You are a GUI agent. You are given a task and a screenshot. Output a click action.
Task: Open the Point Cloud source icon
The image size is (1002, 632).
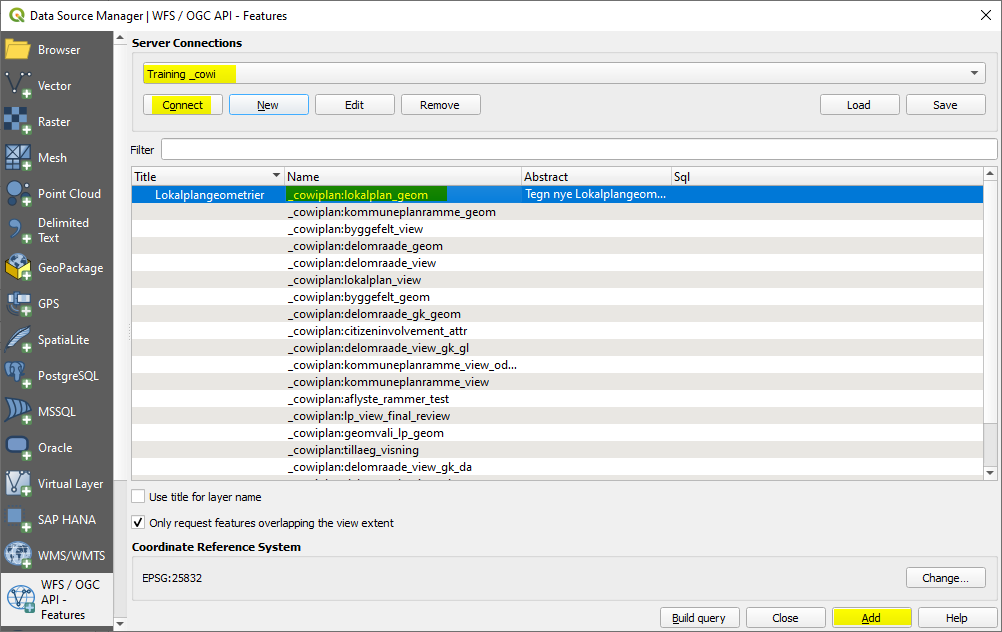pyautogui.click(x=18, y=194)
